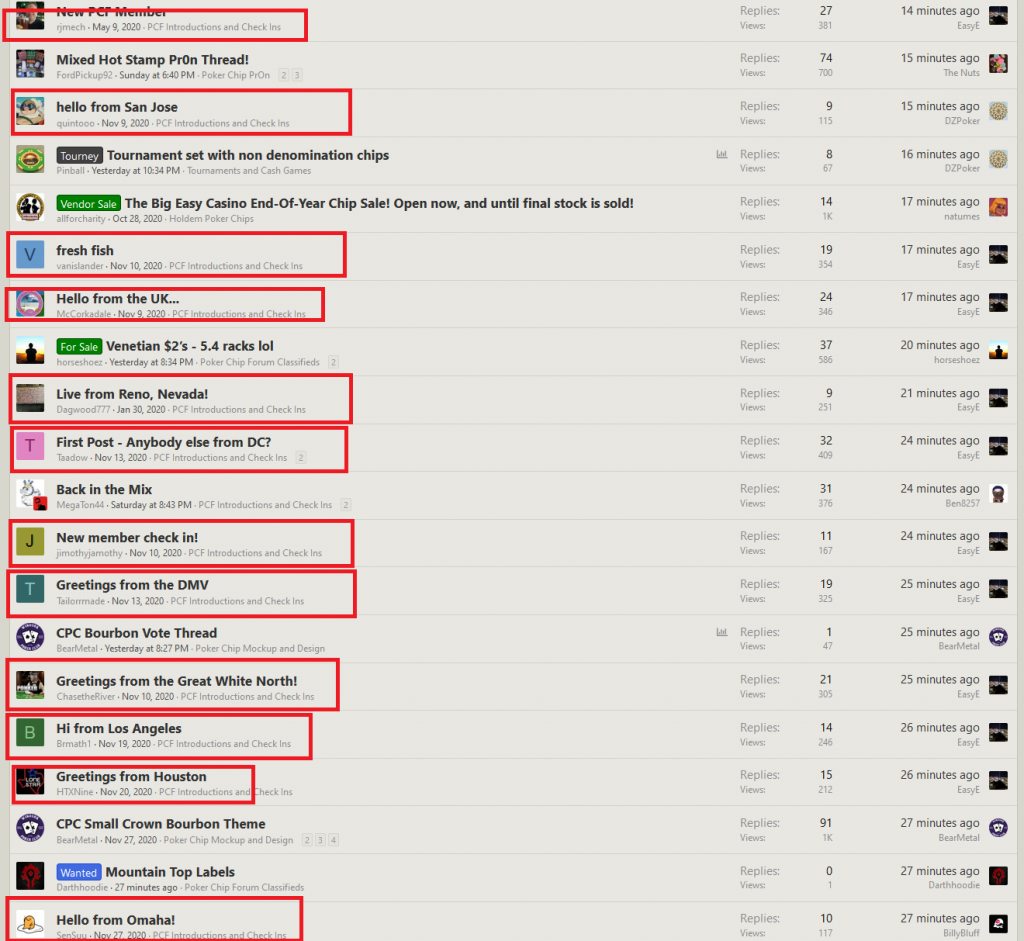Click Tailorrmade's teal "T" avatar
Screen dimensions: 1024x941
pos(30,591)
